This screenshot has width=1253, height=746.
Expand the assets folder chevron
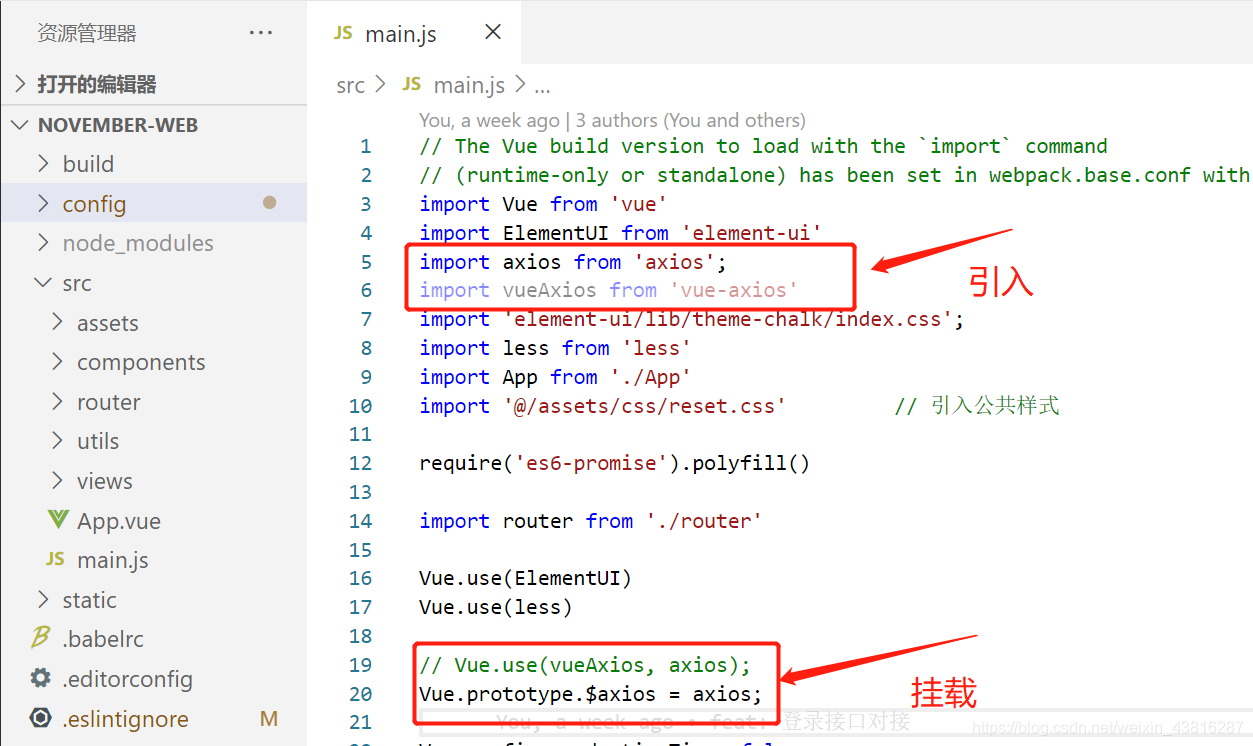tap(58, 322)
